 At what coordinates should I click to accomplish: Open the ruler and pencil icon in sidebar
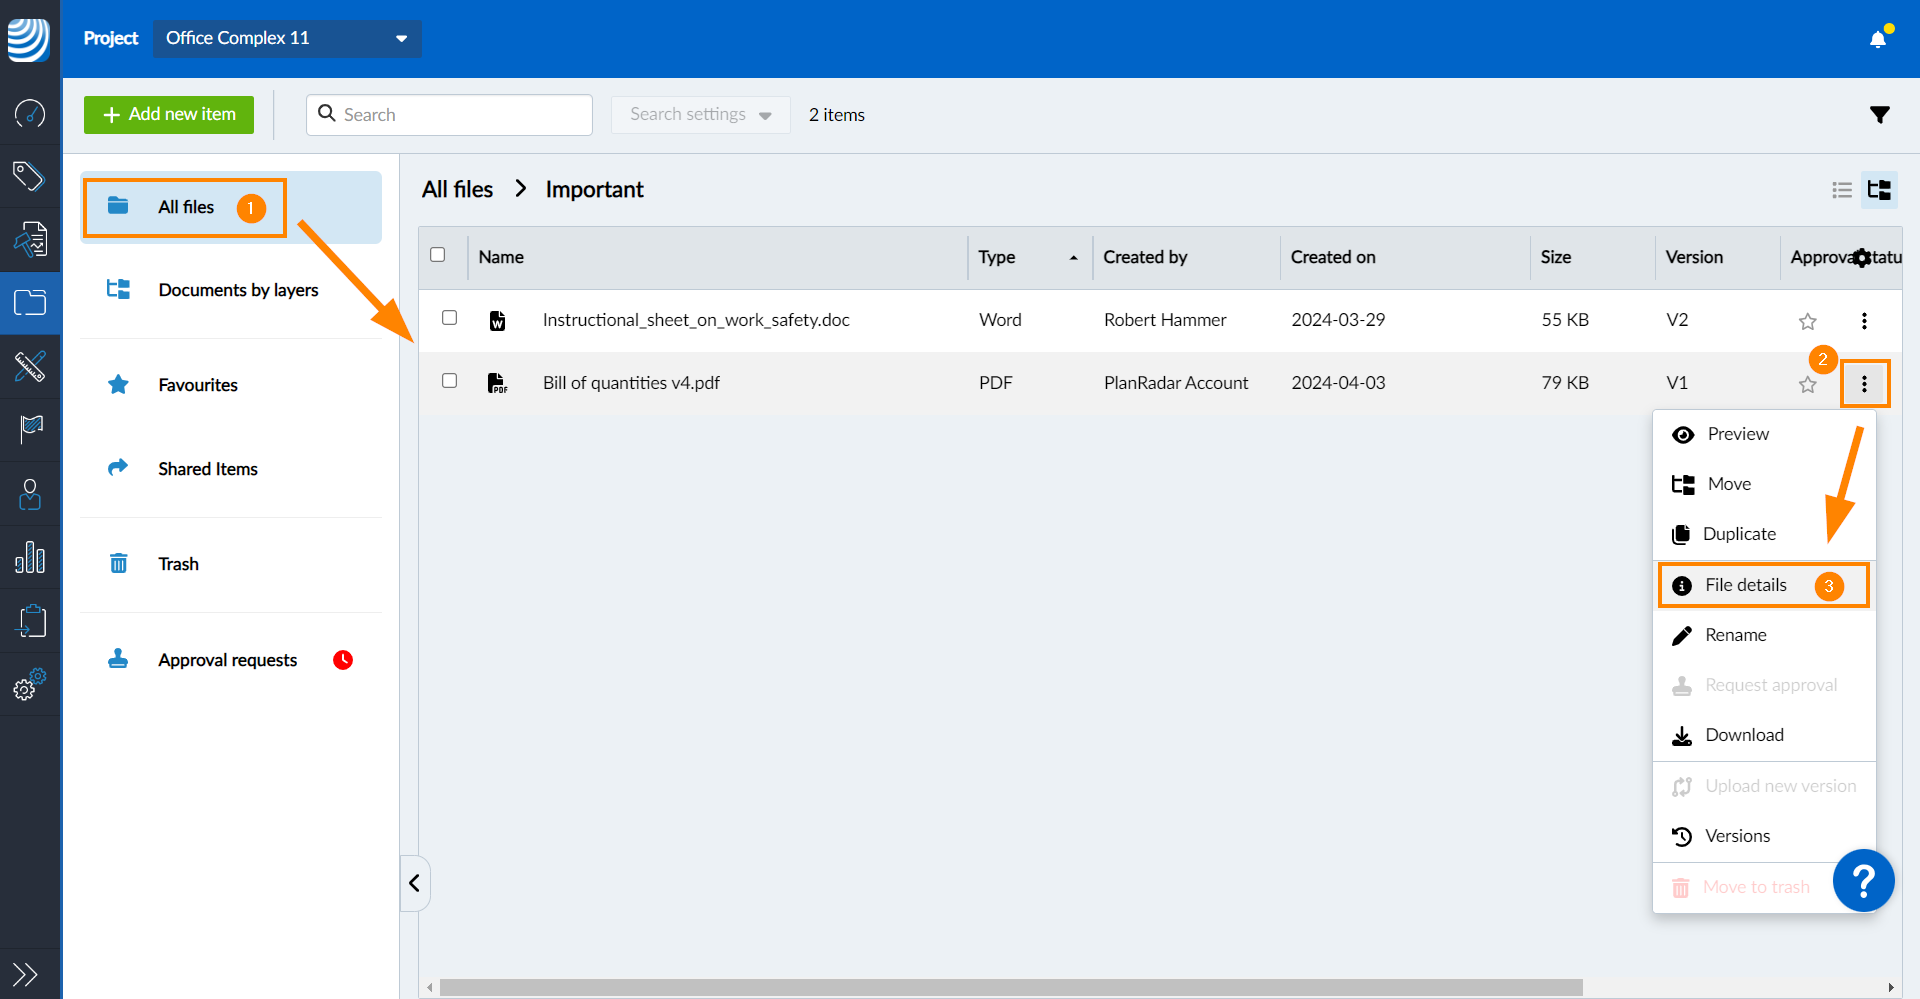pyautogui.click(x=30, y=366)
